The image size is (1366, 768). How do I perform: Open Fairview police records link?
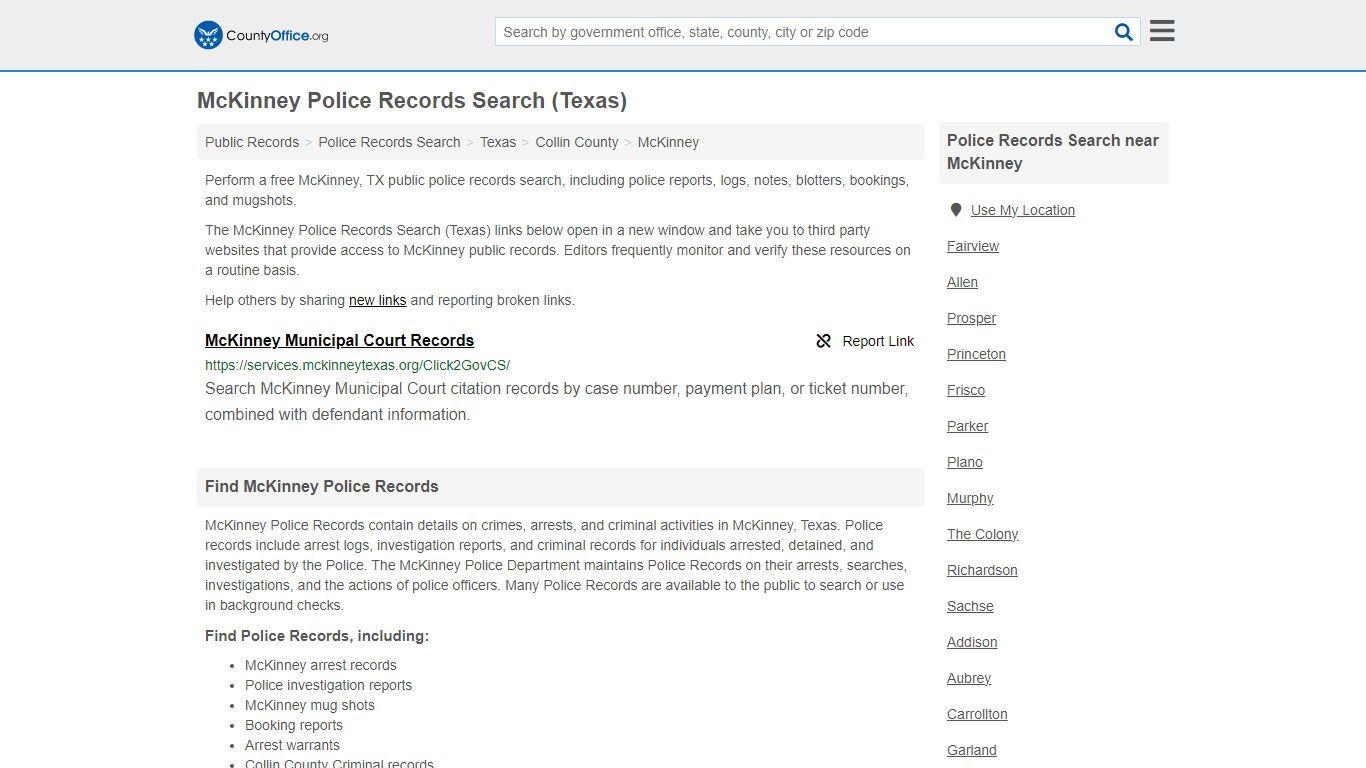coord(973,246)
